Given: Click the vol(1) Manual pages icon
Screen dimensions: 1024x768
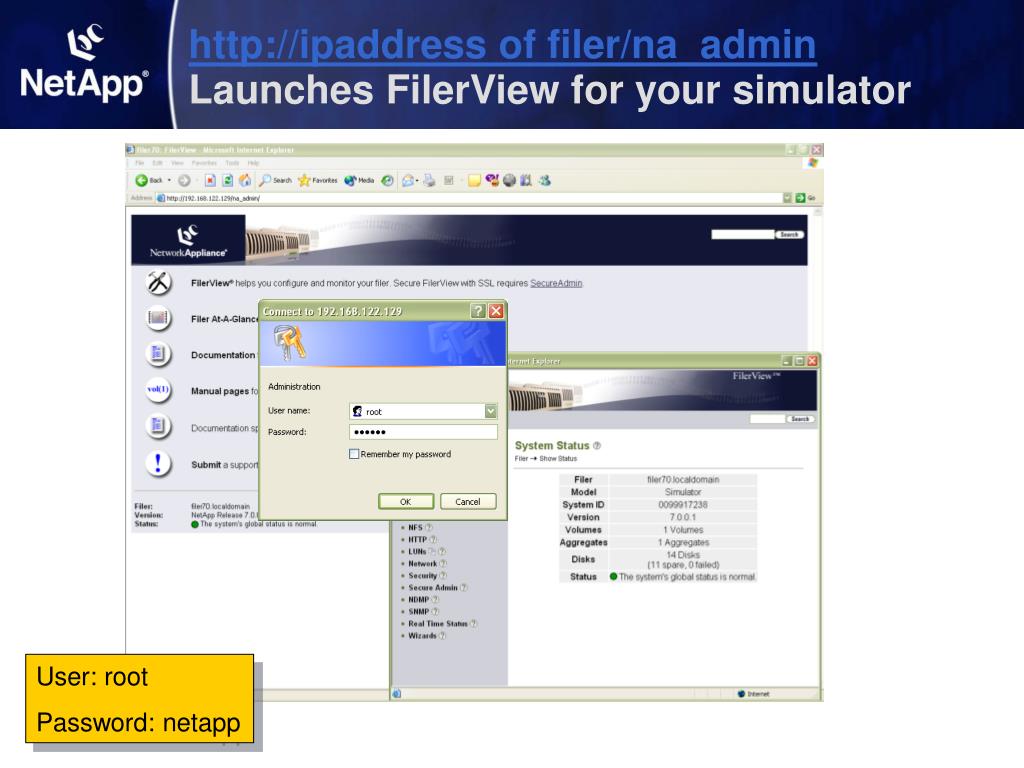Looking at the screenshot, I should coord(158,390).
